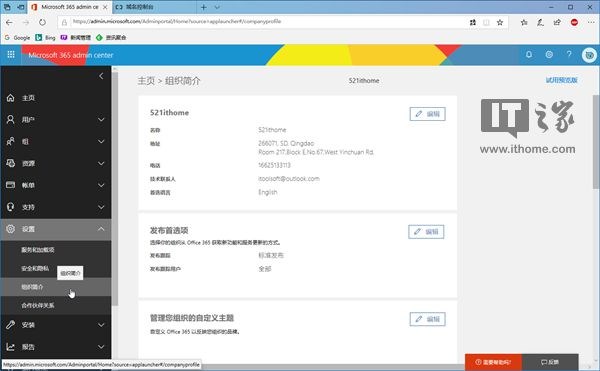Open browser more options ellipsis
This screenshot has width=600, height=371.
click(x=591, y=23)
